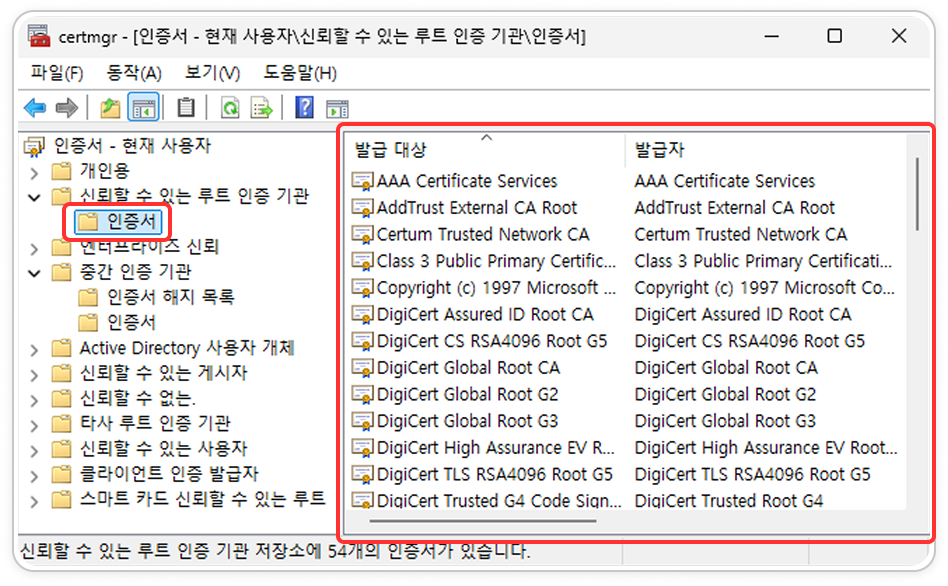Click the 개인용 folder icon

point(61,171)
